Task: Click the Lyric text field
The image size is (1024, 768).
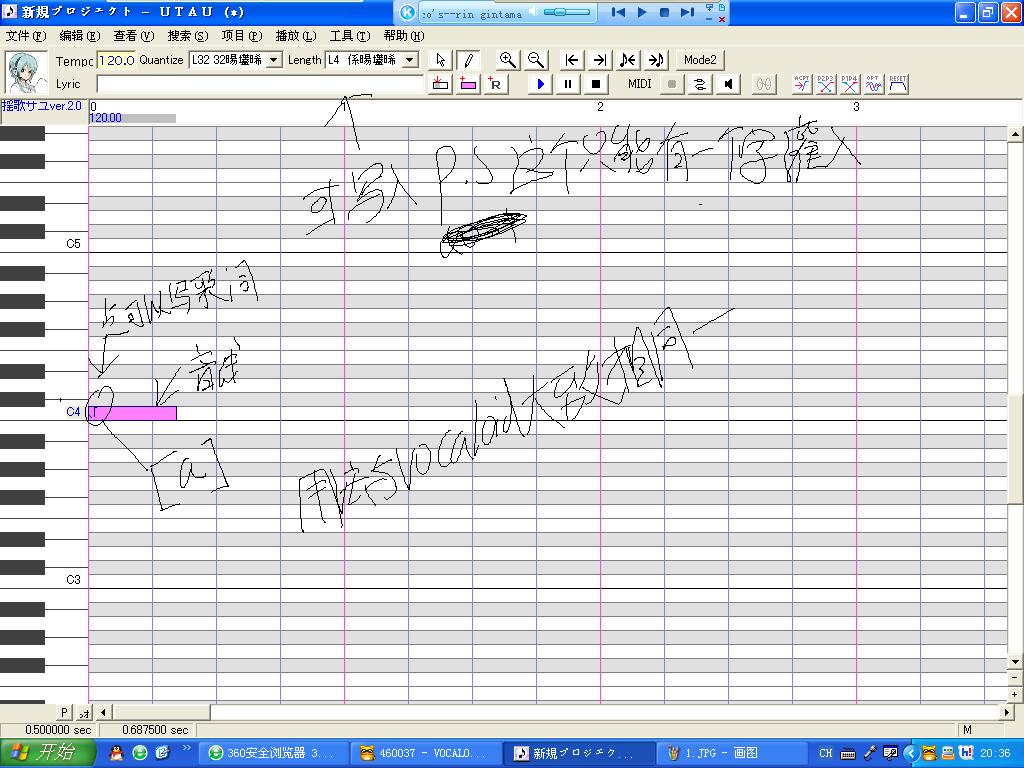Action: [x=260, y=84]
